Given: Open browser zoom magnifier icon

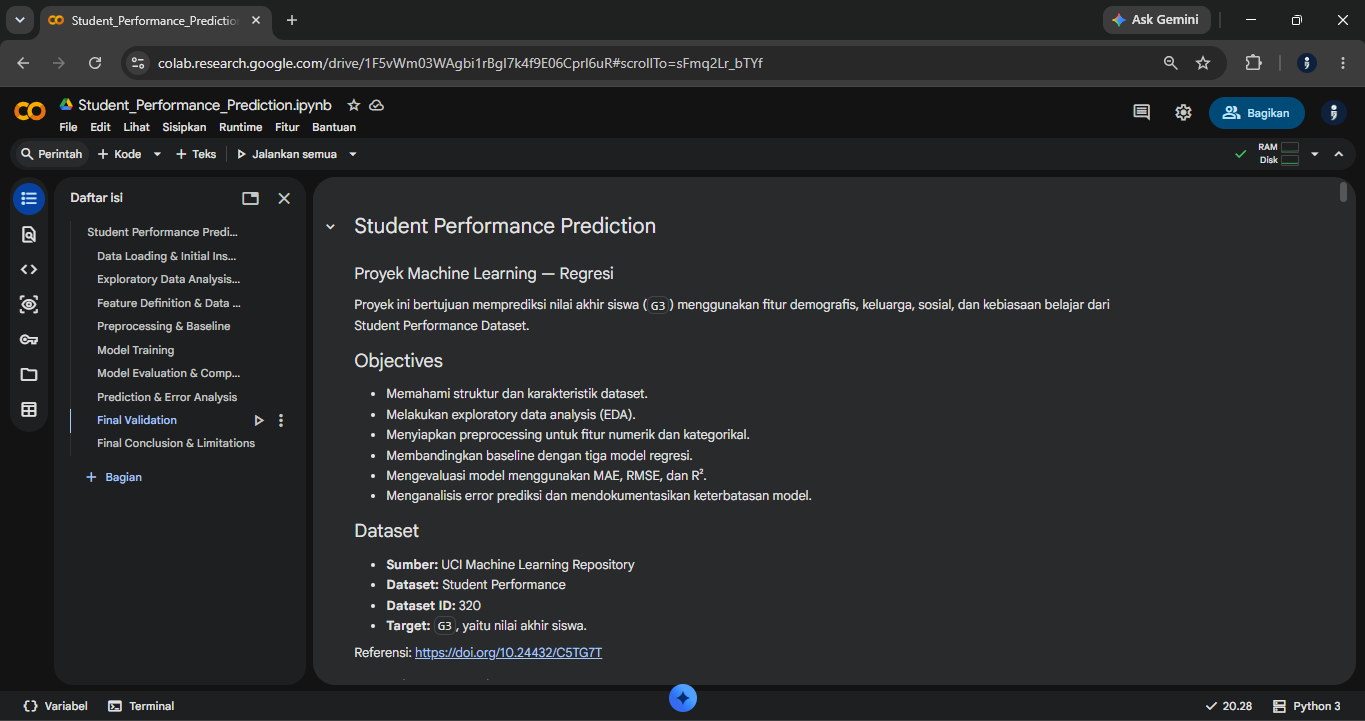Looking at the screenshot, I should click(1170, 63).
